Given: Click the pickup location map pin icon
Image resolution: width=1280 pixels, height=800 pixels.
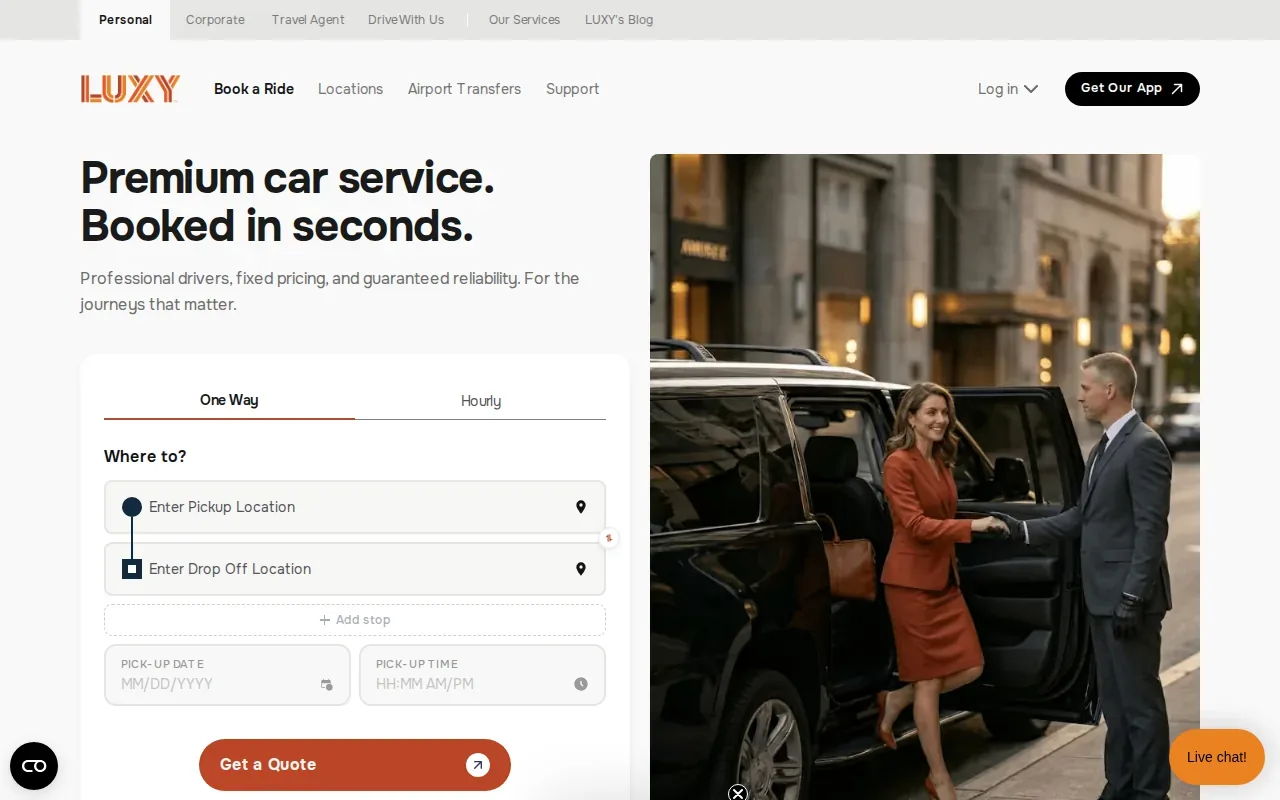Looking at the screenshot, I should pos(580,507).
